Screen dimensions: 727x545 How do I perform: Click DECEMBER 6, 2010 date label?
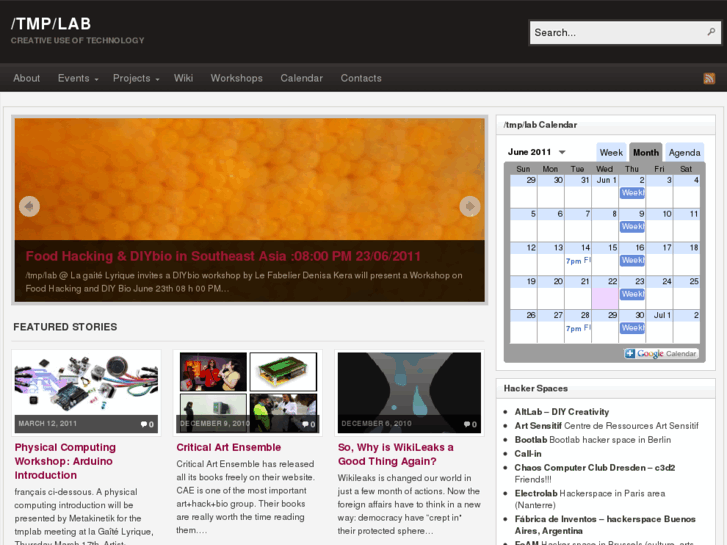click(376, 423)
